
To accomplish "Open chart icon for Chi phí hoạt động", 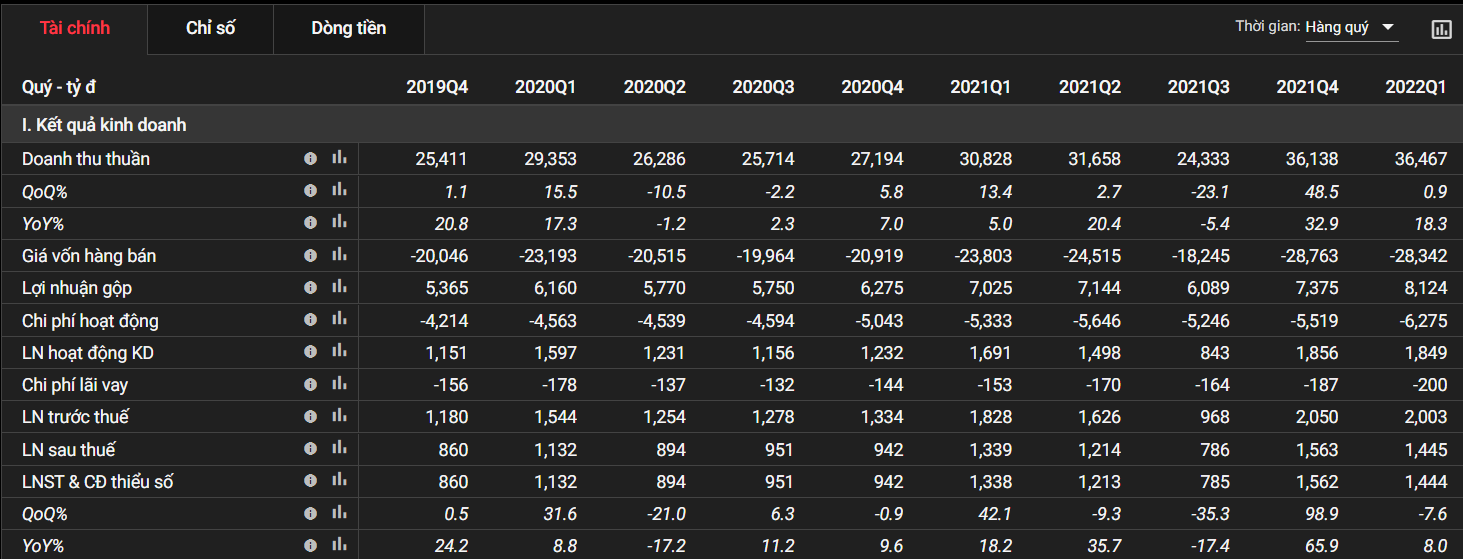I will coord(340,320).
